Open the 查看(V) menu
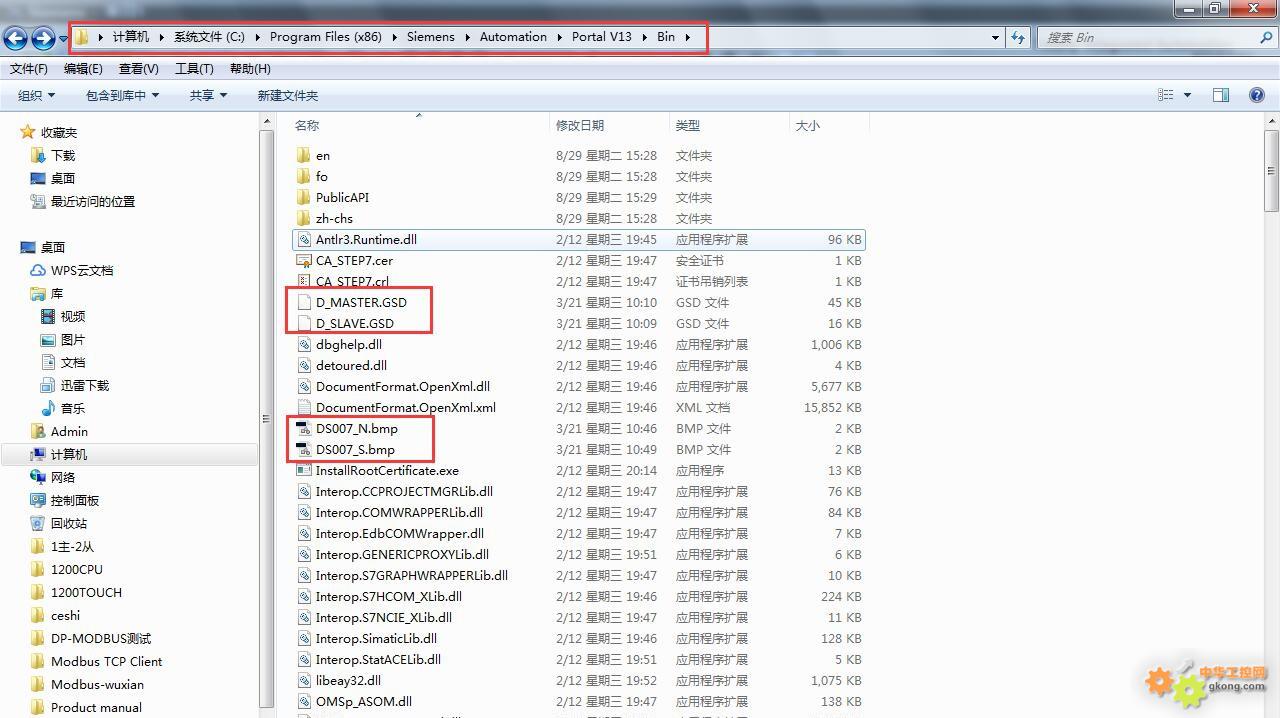Screen dimensions: 1280x718 pyautogui.click(x=138, y=69)
